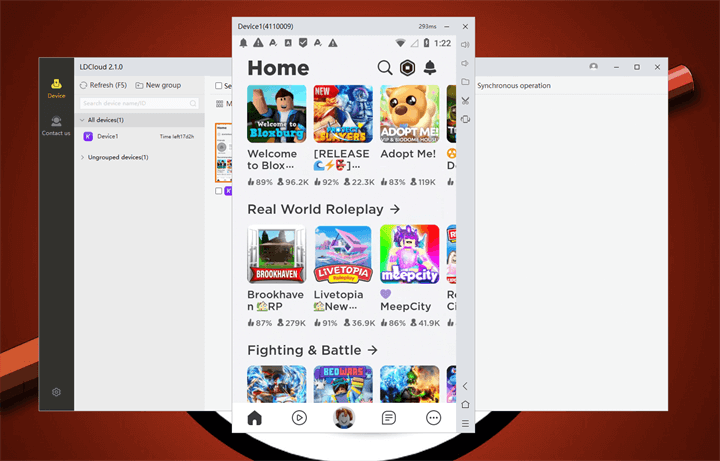
Task: Click volume down icon in device sidebar
Action: tap(465, 63)
